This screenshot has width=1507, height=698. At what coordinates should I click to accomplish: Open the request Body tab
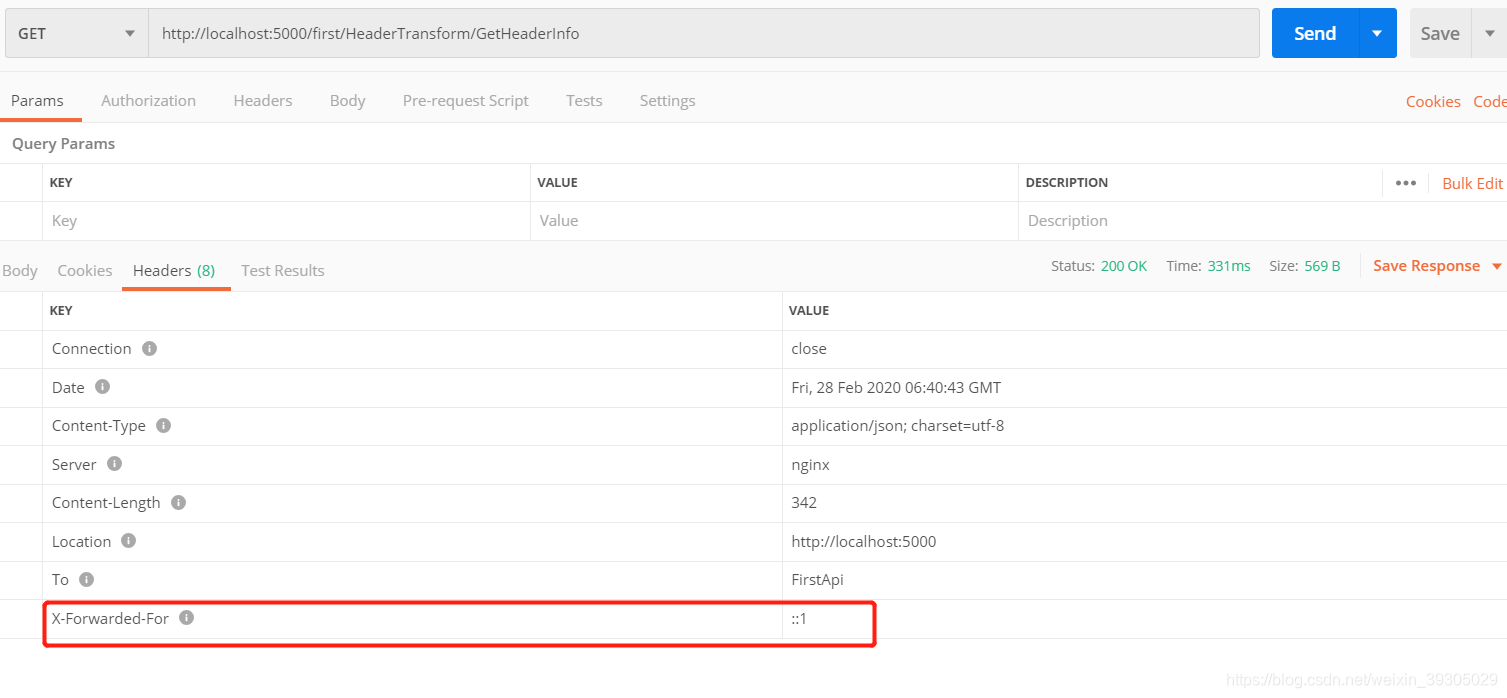coord(347,100)
